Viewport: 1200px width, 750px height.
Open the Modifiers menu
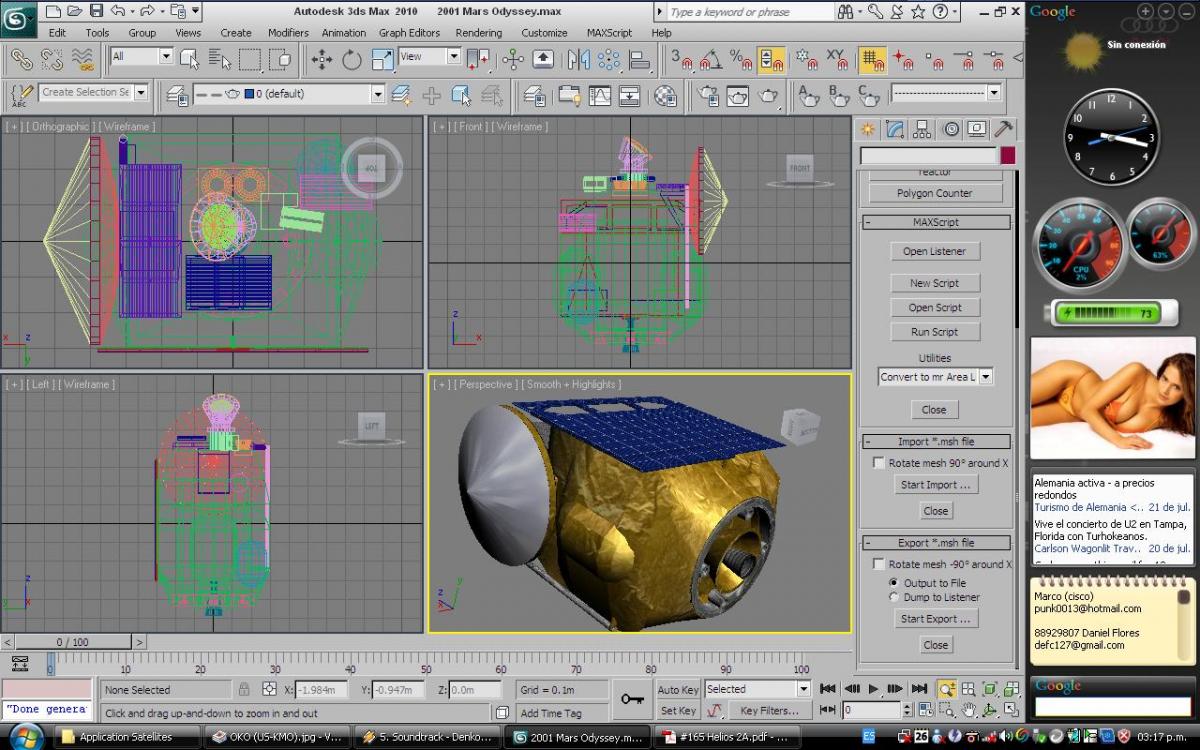(288, 32)
